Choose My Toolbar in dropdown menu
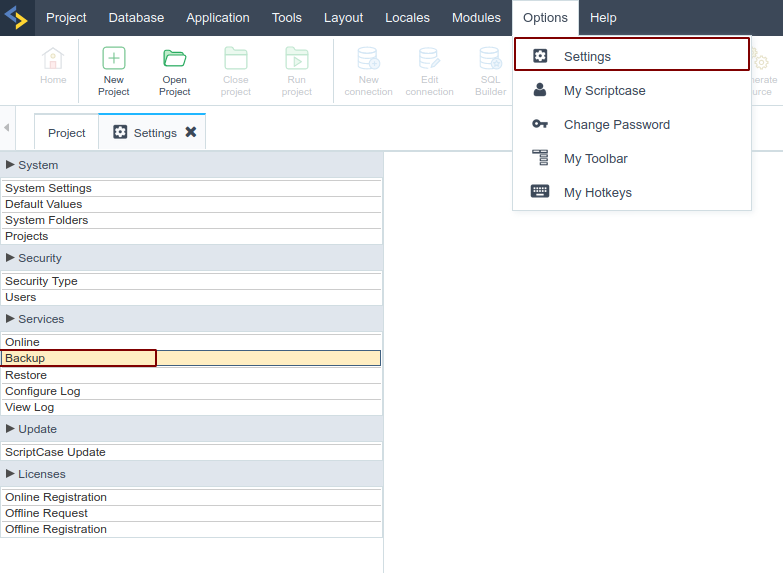Image resolution: width=783 pixels, height=573 pixels. 595,159
